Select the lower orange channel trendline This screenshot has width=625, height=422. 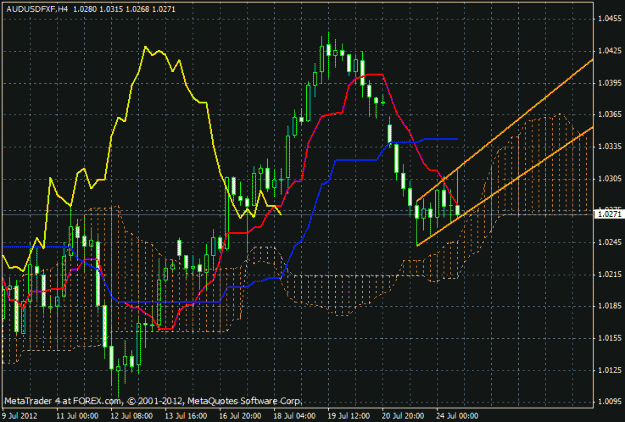(x=505, y=186)
